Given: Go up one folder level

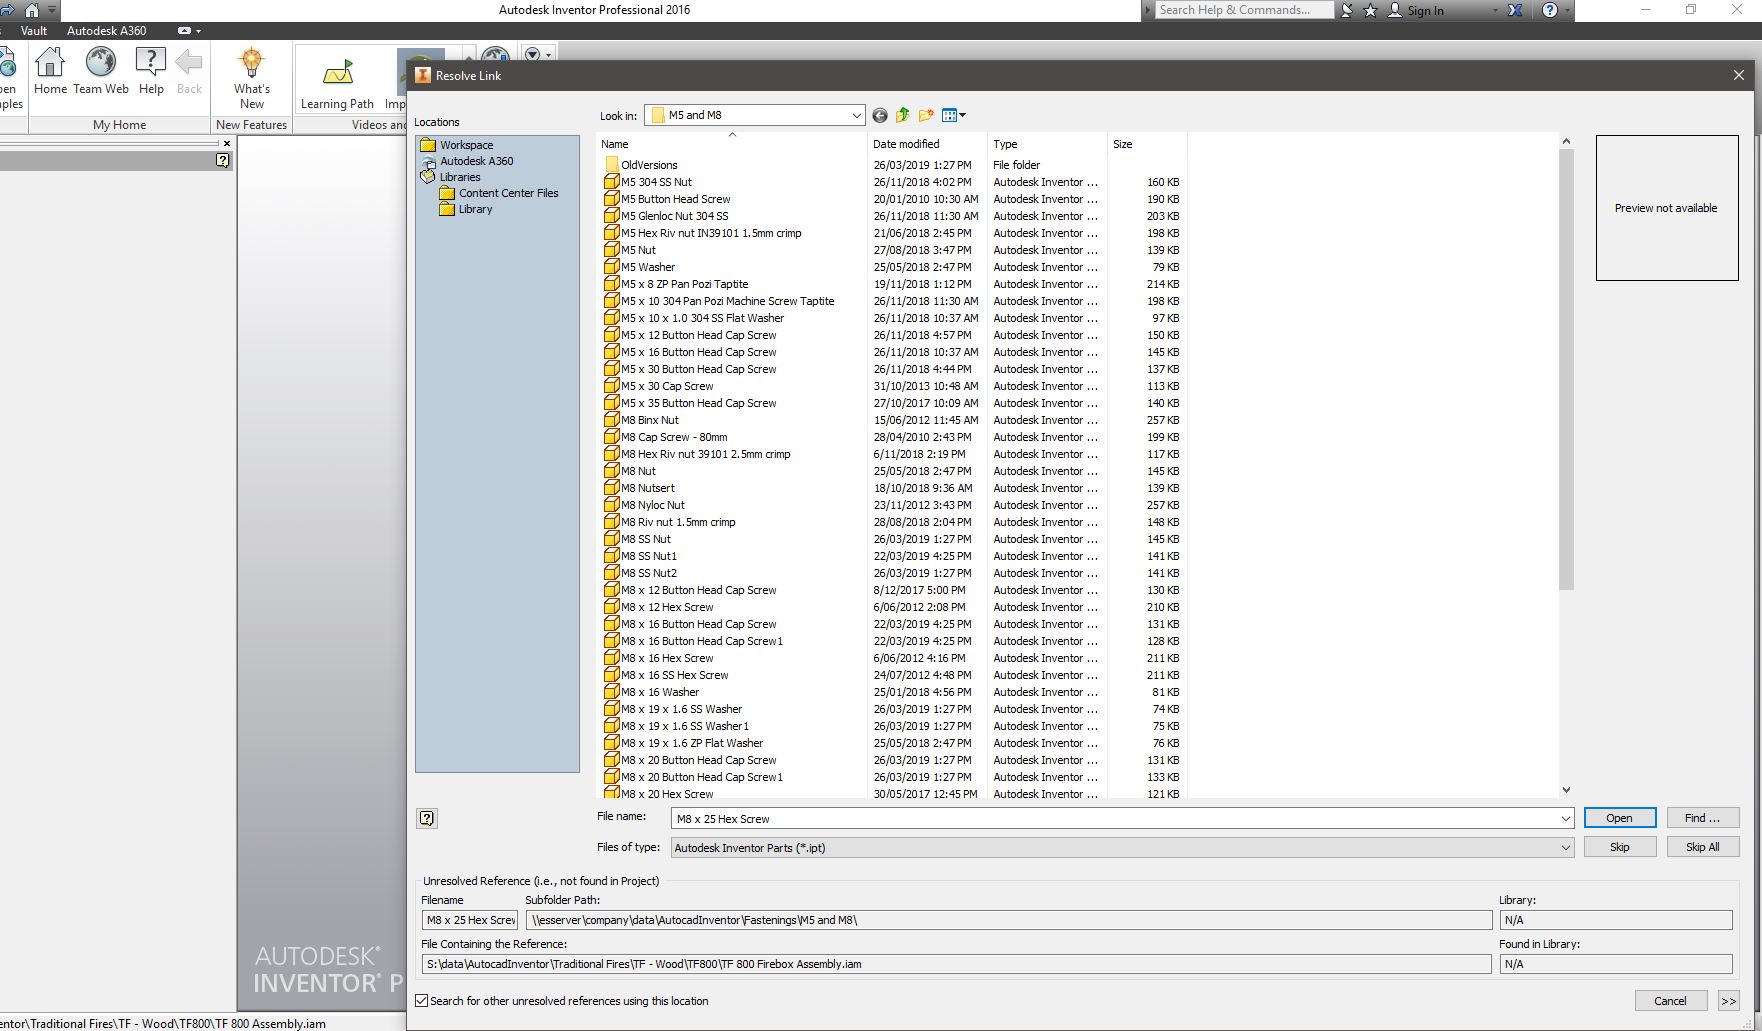Looking at the screenshot, I should click(x=903, y=115).
